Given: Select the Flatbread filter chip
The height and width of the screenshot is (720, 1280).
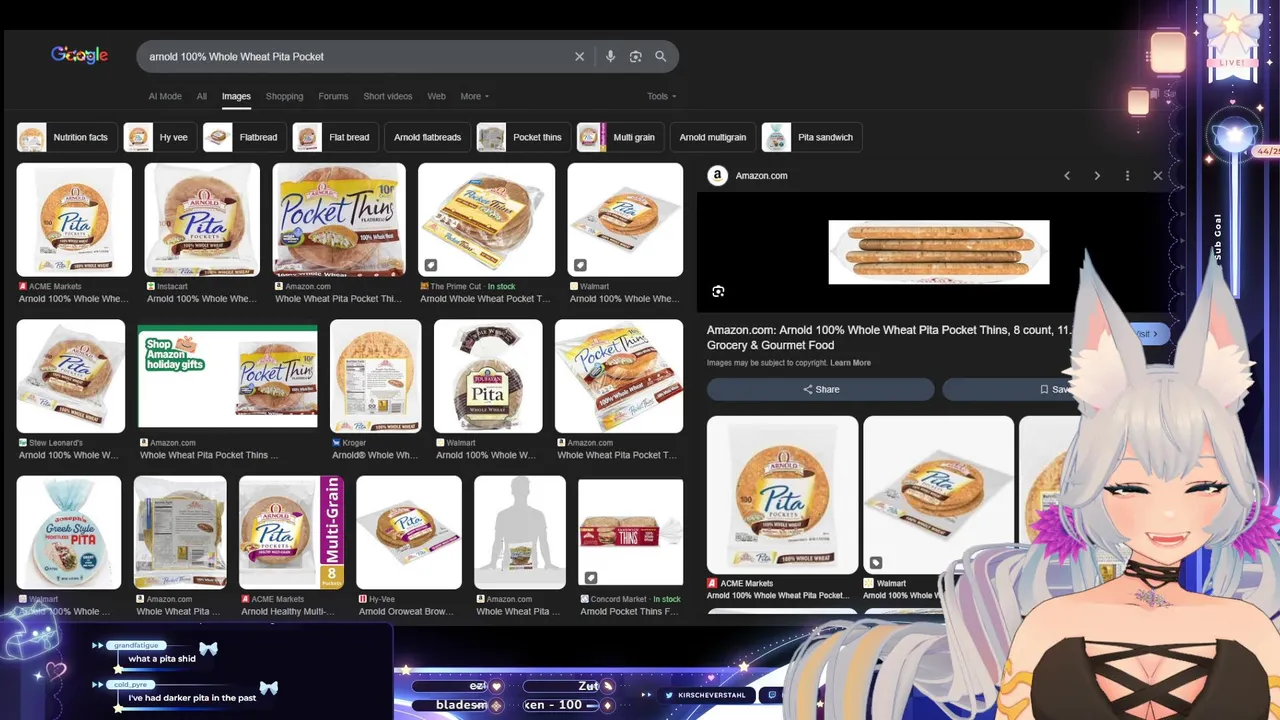Looking at the screenshot, I should [245, 137].
